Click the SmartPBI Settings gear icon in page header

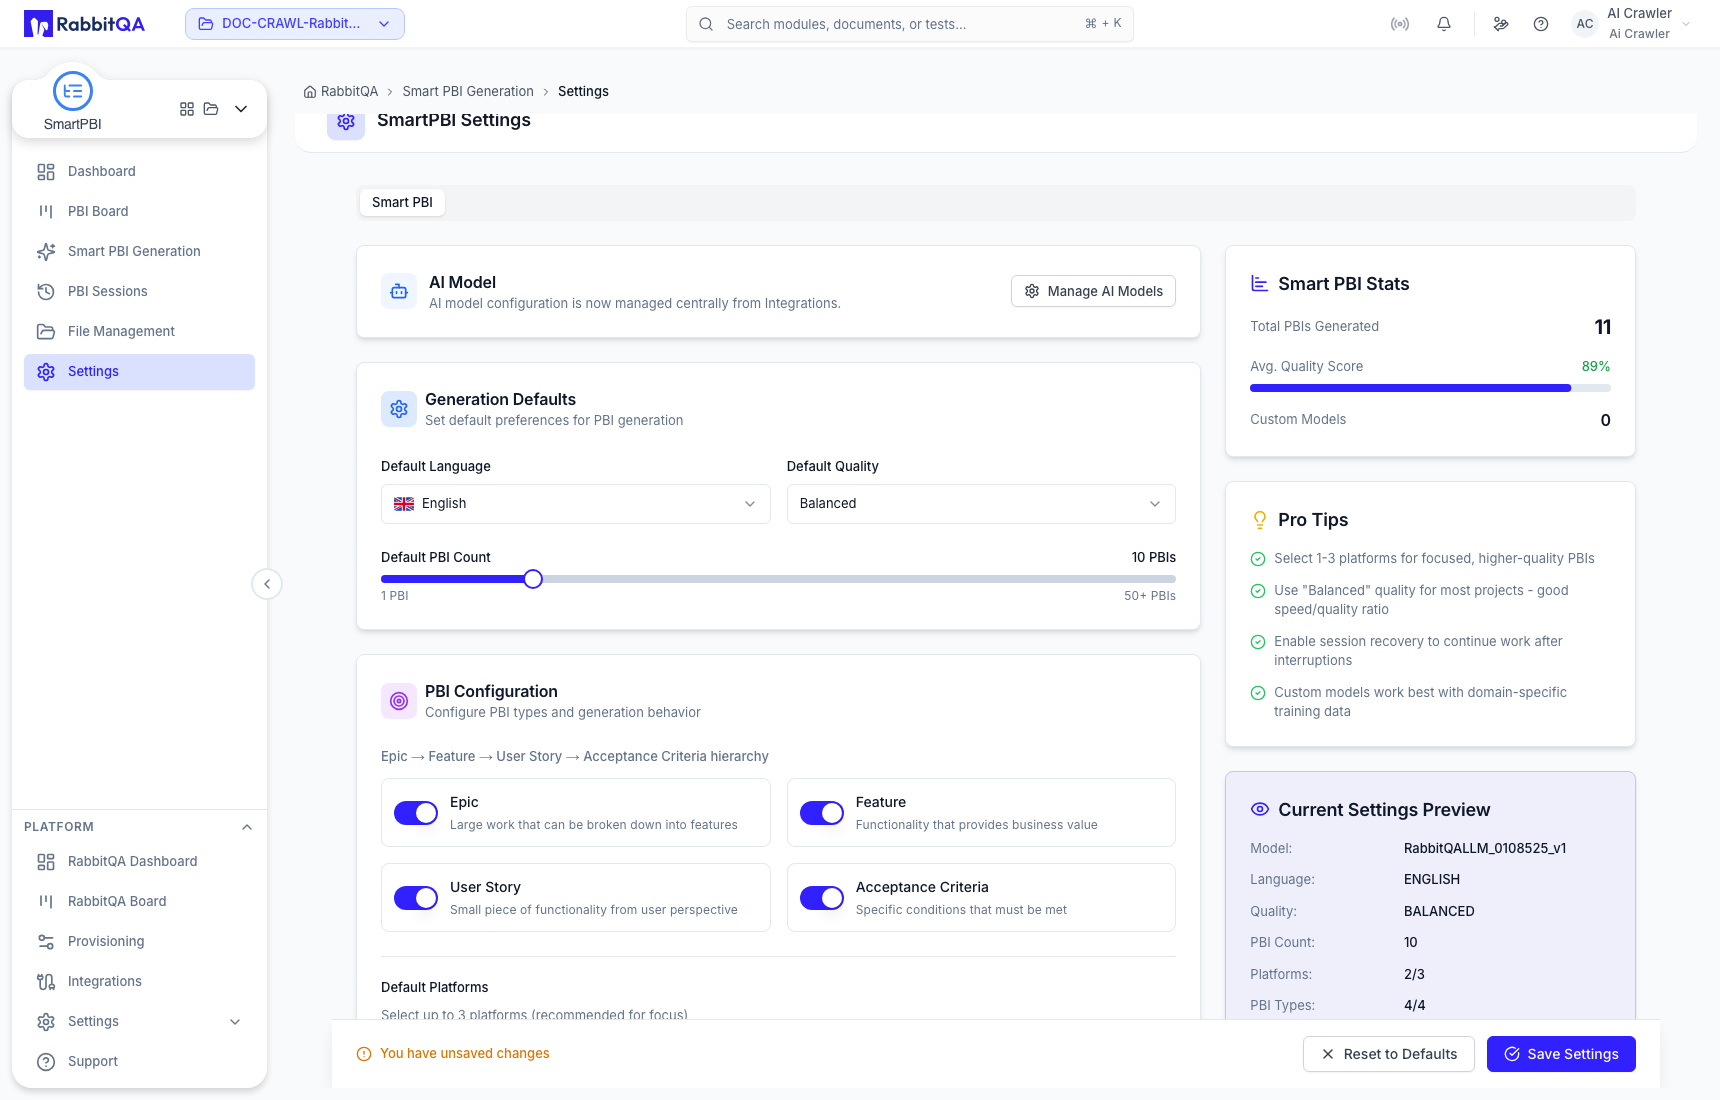[346, 121]
